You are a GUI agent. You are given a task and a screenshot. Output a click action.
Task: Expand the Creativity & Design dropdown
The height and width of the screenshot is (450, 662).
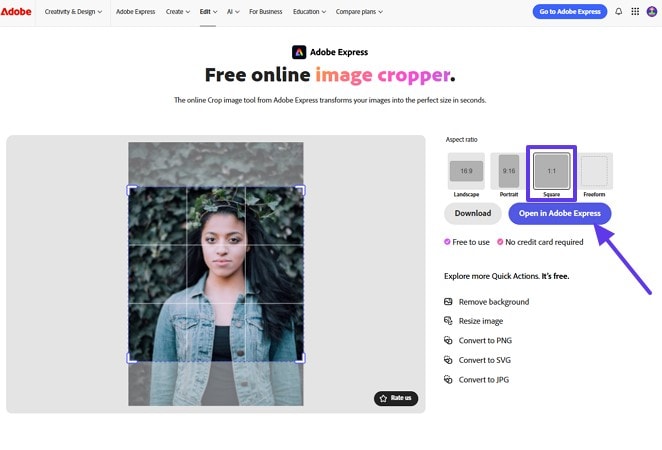point(73,12)
